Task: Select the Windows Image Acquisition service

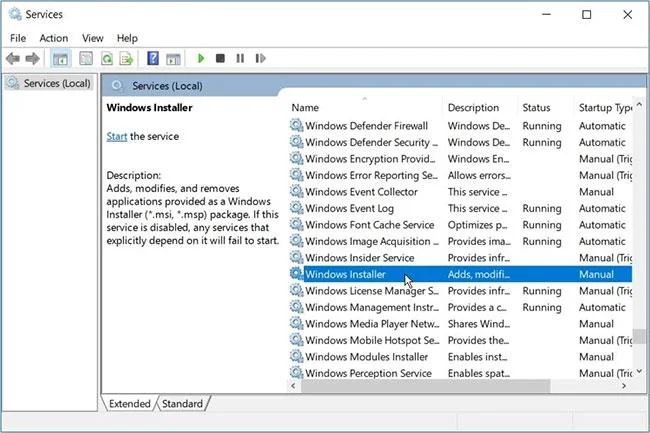Action: click(x=461, y=241)
